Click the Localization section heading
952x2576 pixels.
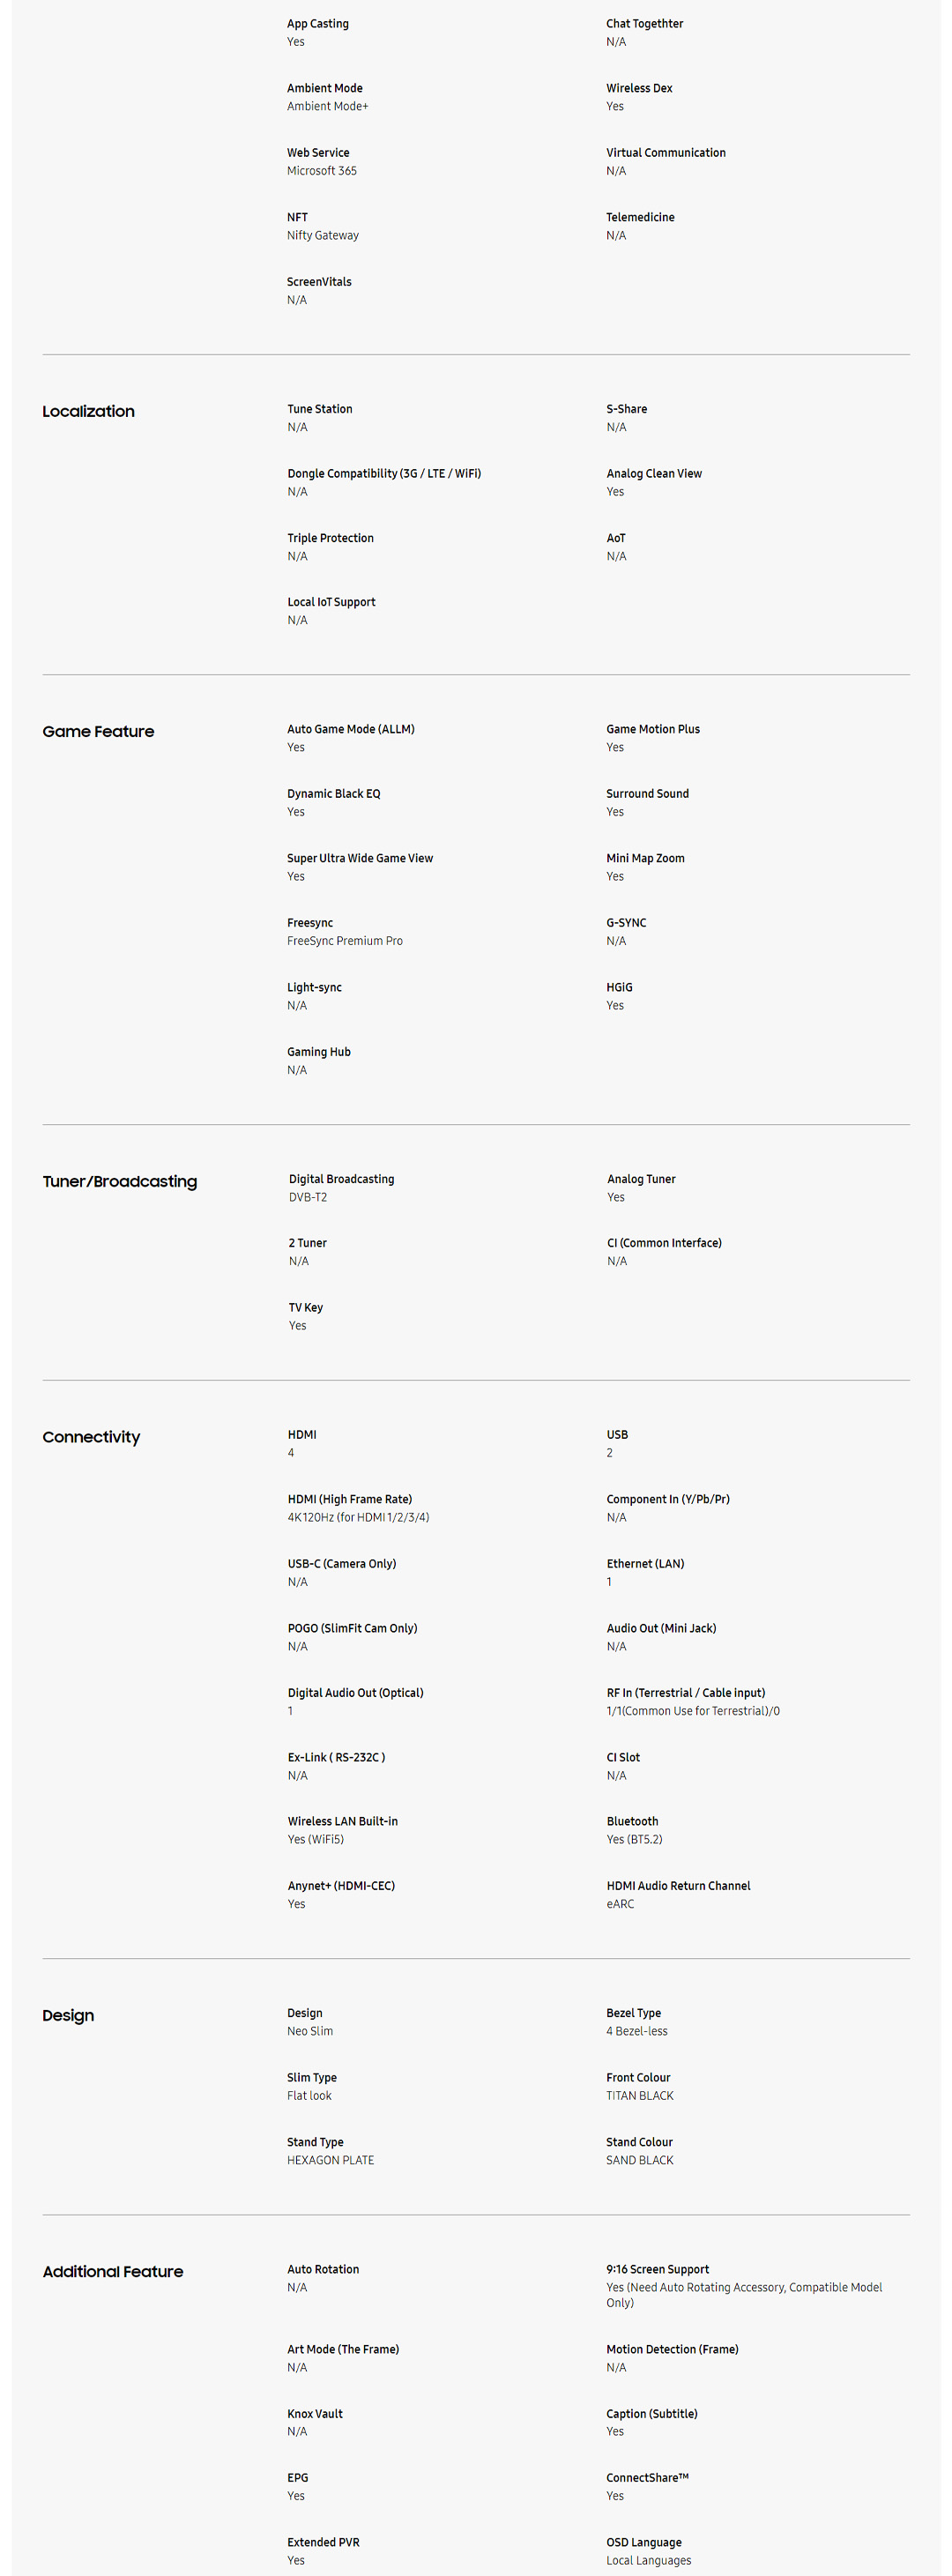pos(88,411)
